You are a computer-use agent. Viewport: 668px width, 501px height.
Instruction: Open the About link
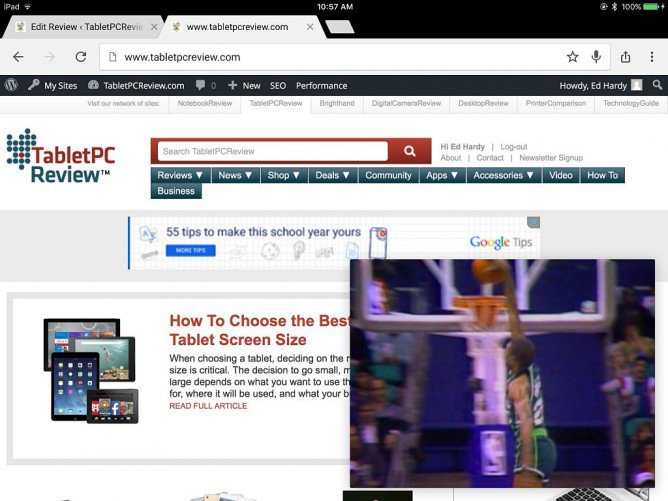point(451,158)
